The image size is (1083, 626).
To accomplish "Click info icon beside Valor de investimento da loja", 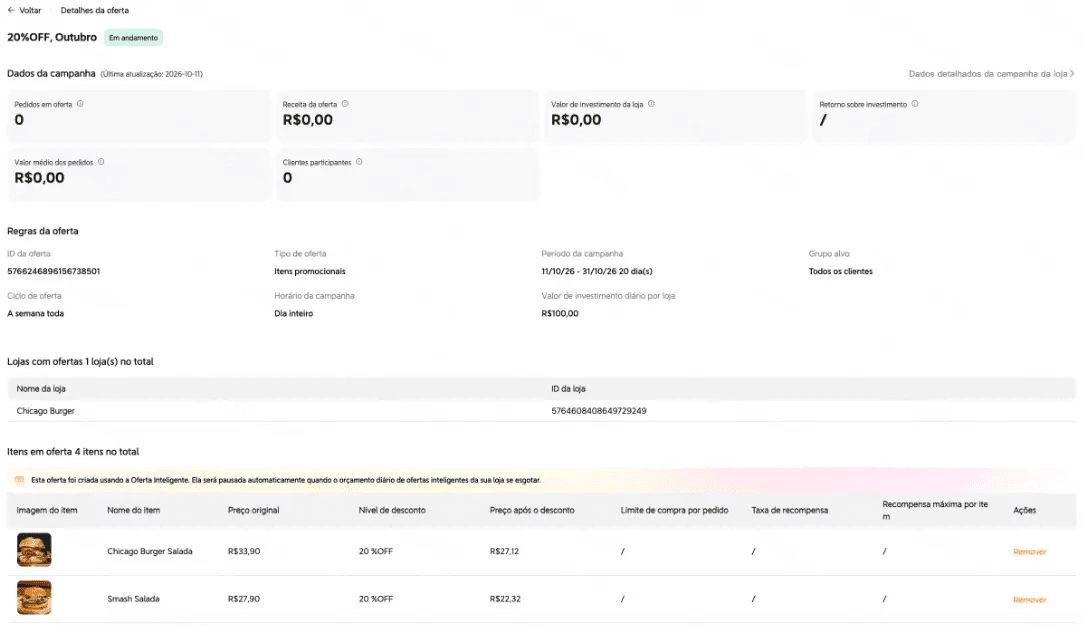I will (651, 104).
